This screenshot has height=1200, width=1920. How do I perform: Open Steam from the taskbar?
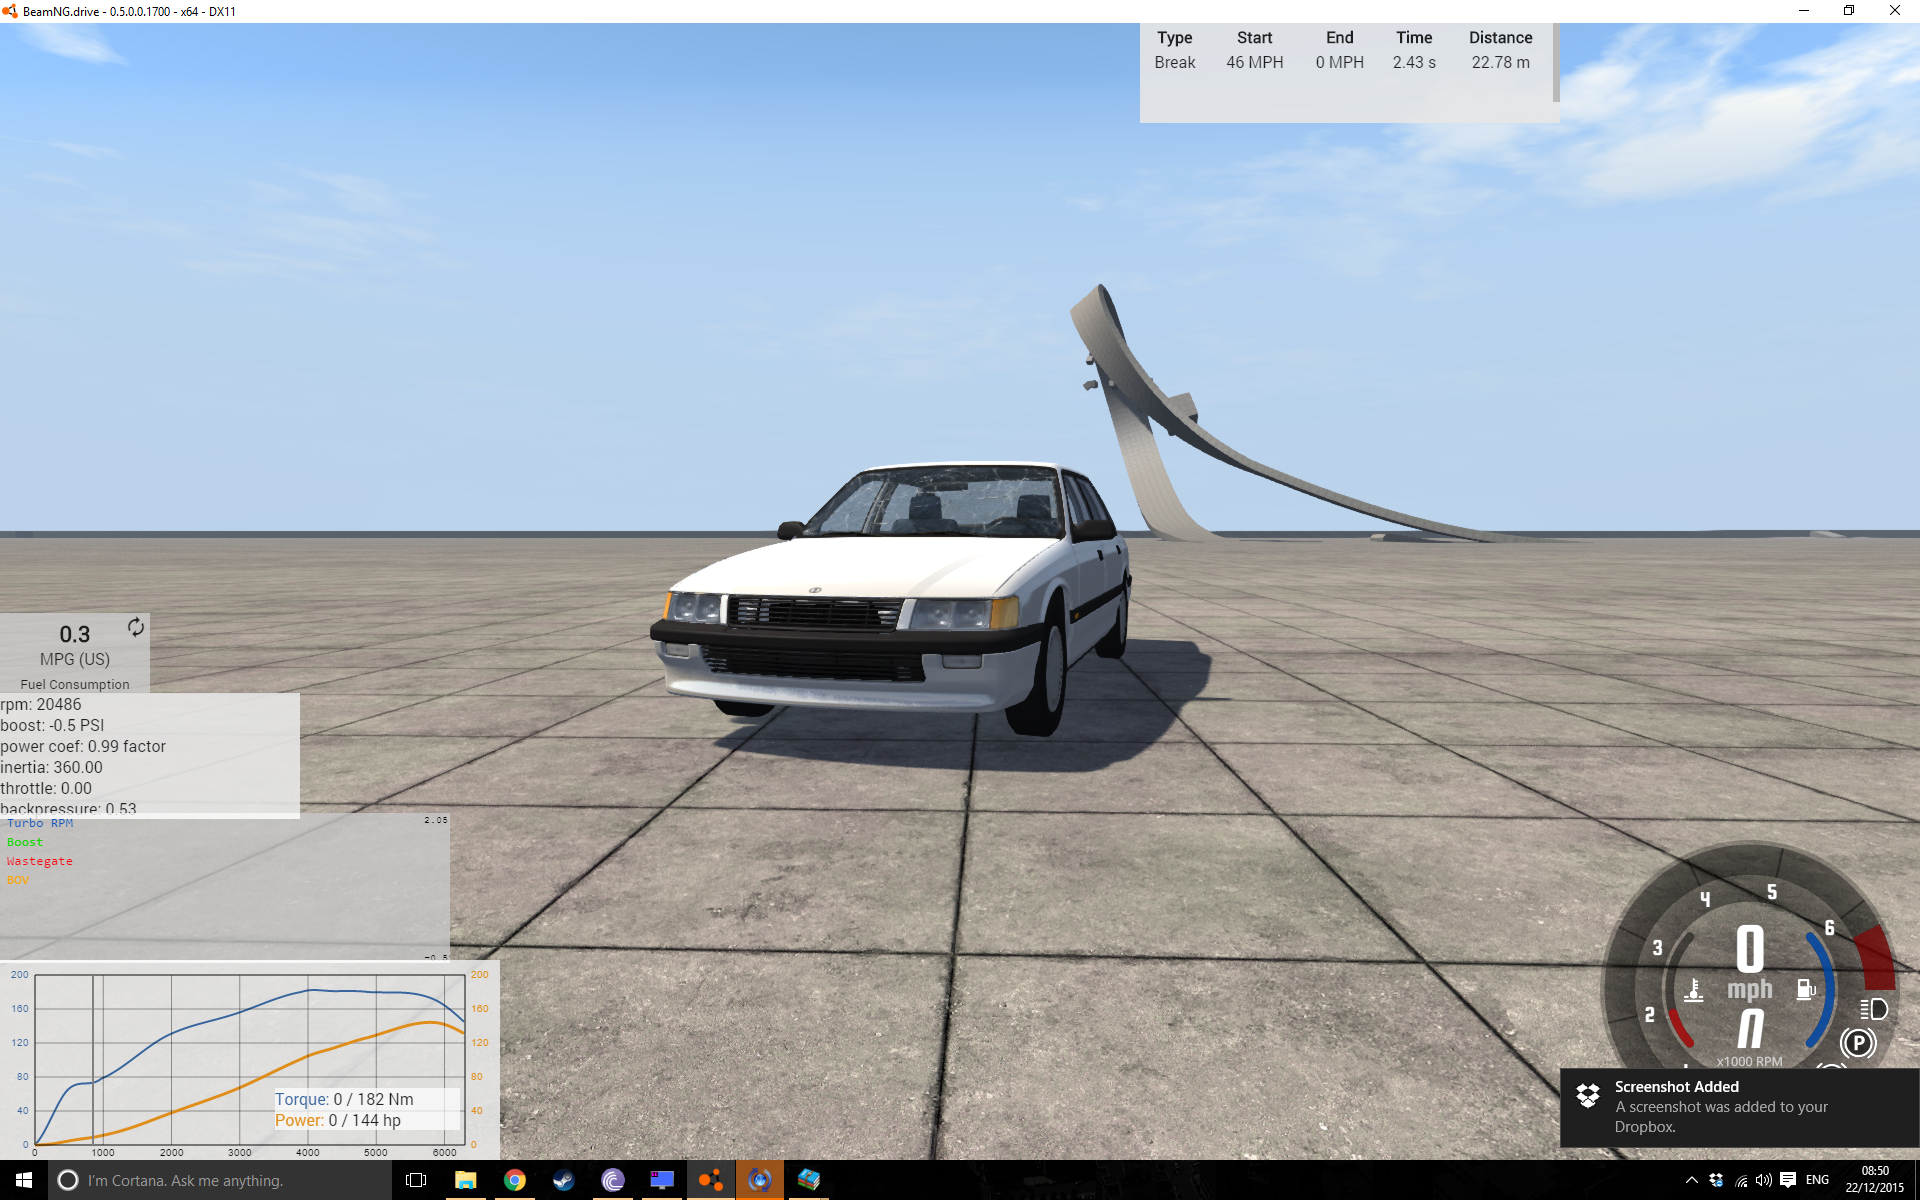(563, 1180)
